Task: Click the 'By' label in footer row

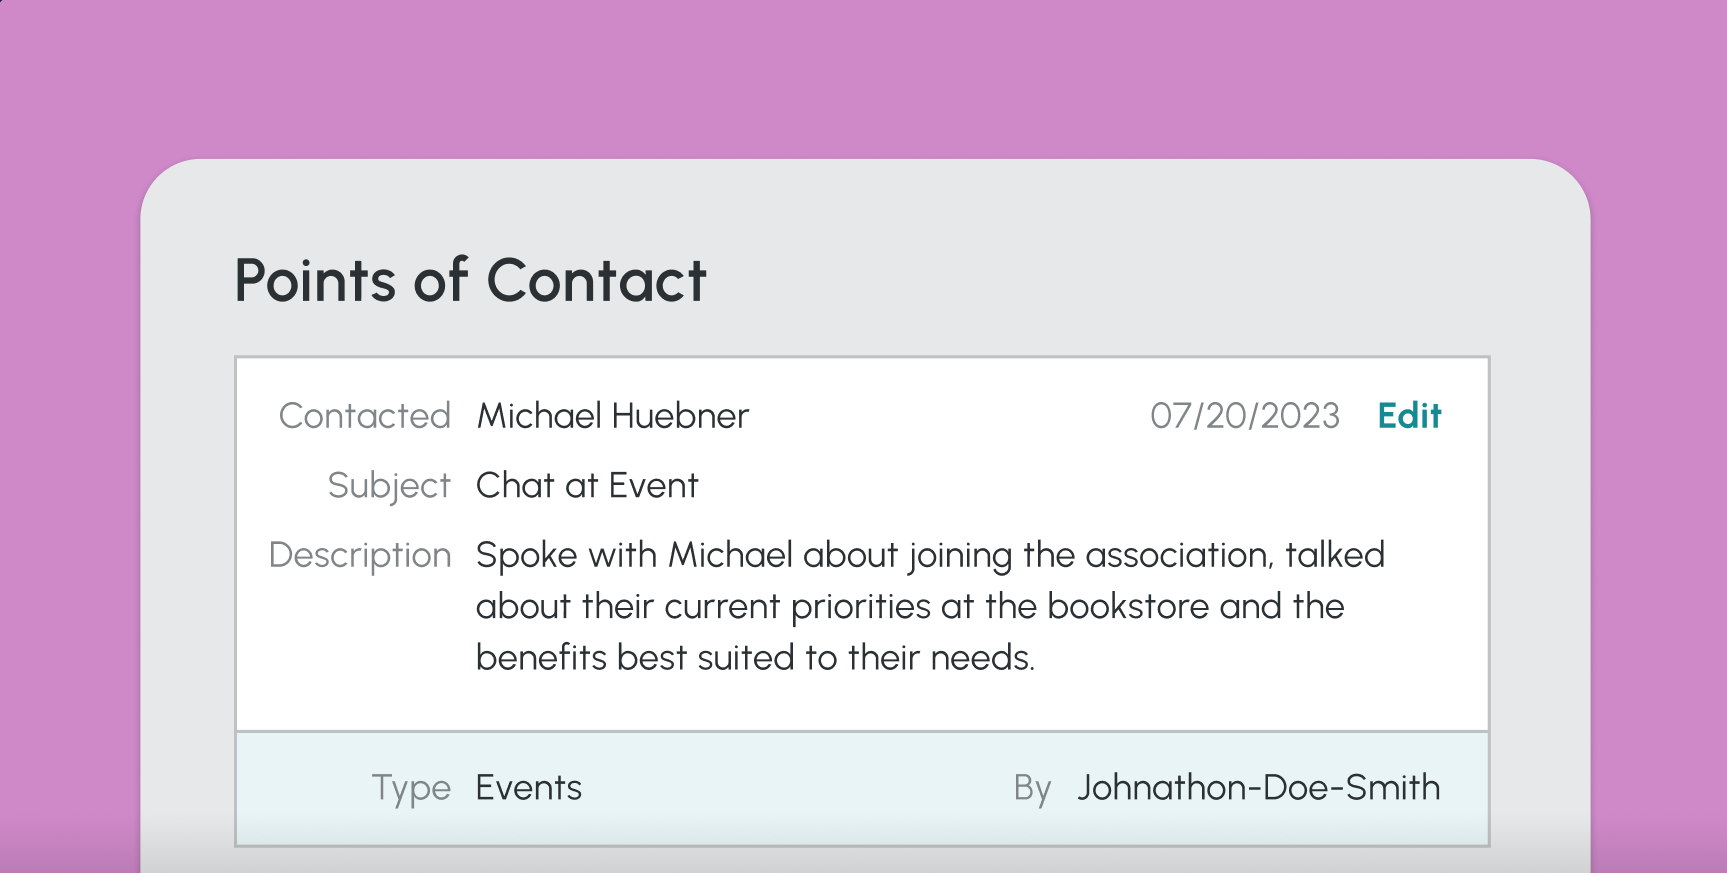Action: point(1031,787)
